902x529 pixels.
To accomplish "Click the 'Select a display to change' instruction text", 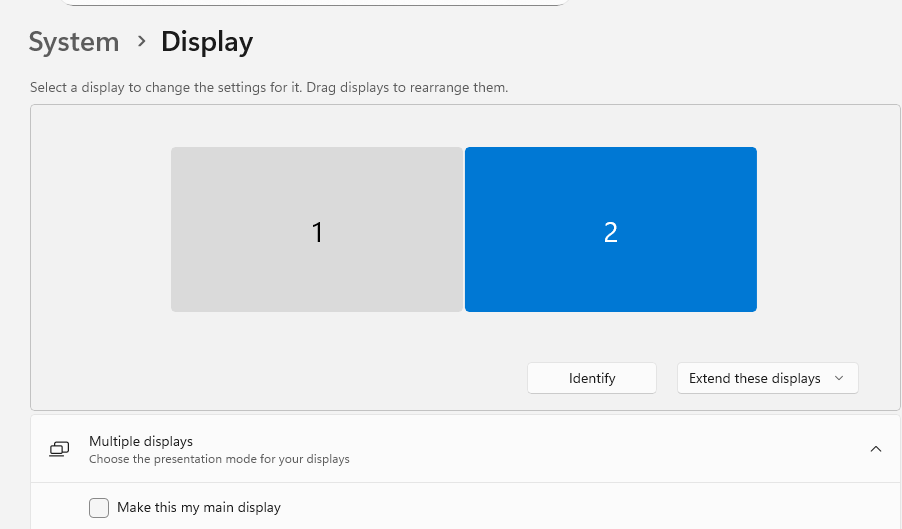I will pos(269,88).
